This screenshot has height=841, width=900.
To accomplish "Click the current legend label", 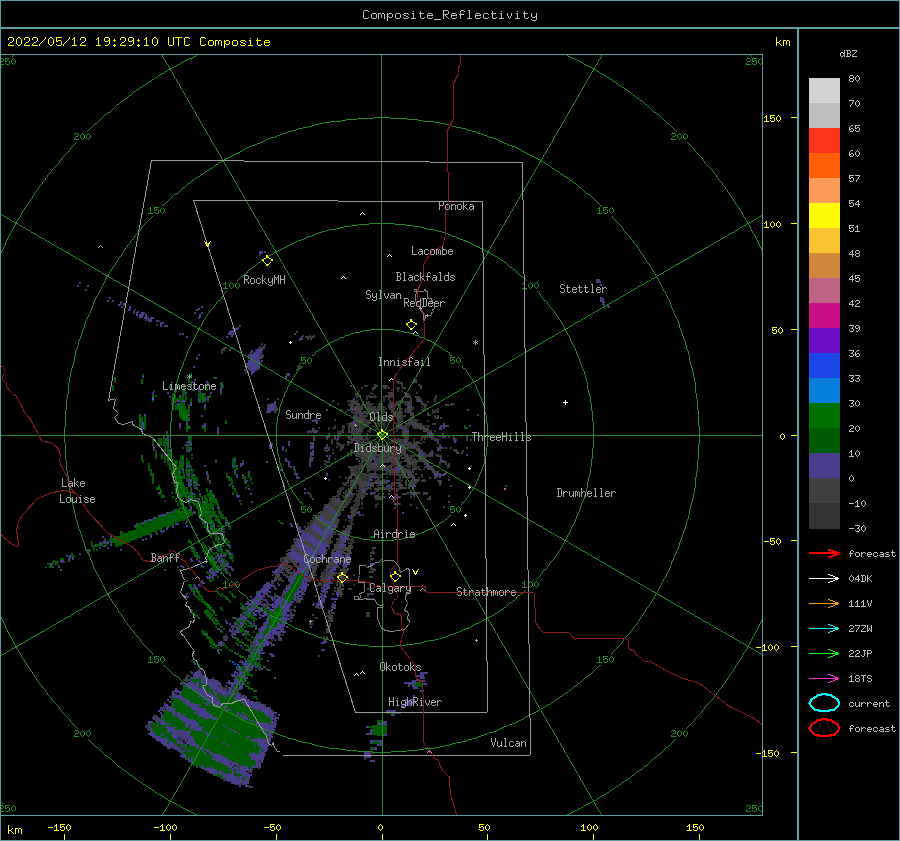I will (868, 704).
